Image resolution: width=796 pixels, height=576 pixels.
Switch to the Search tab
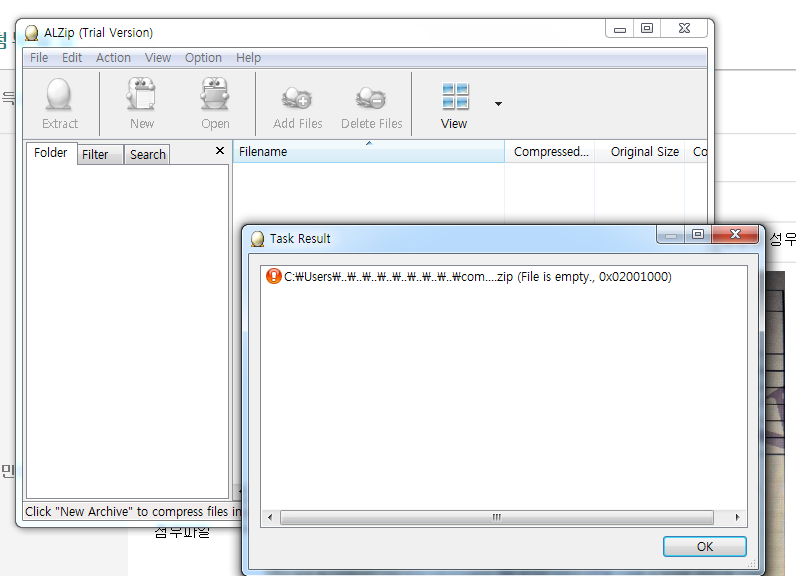(x=147, y=155)
